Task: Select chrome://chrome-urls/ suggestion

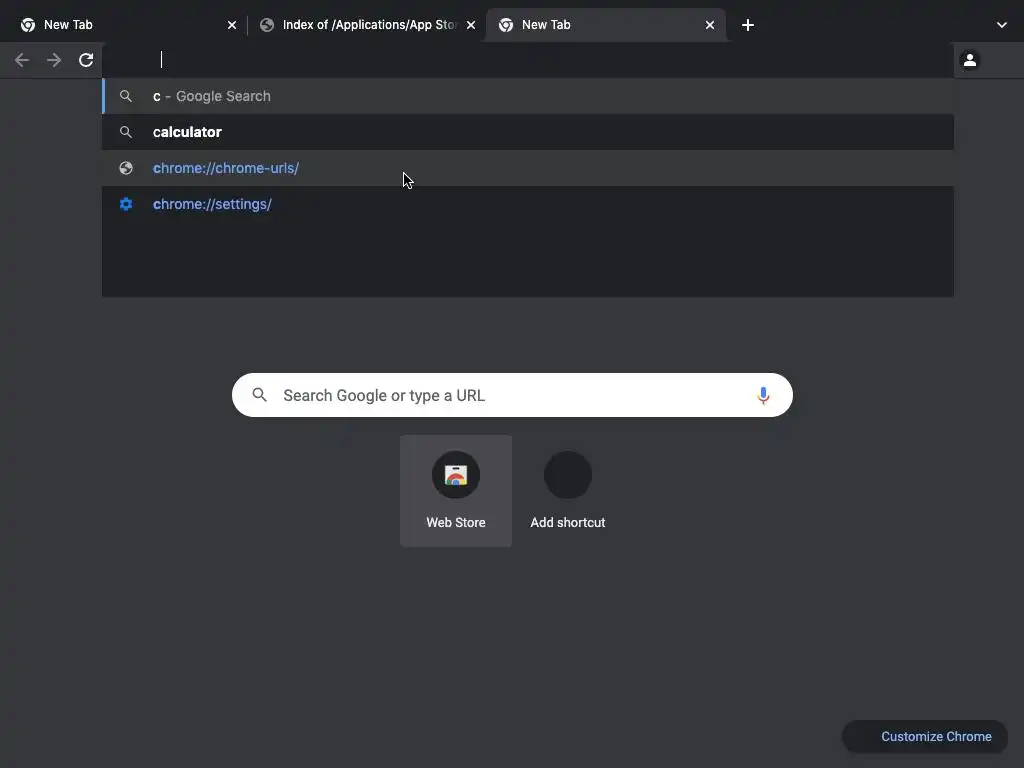Action: (x=528, y=168)
